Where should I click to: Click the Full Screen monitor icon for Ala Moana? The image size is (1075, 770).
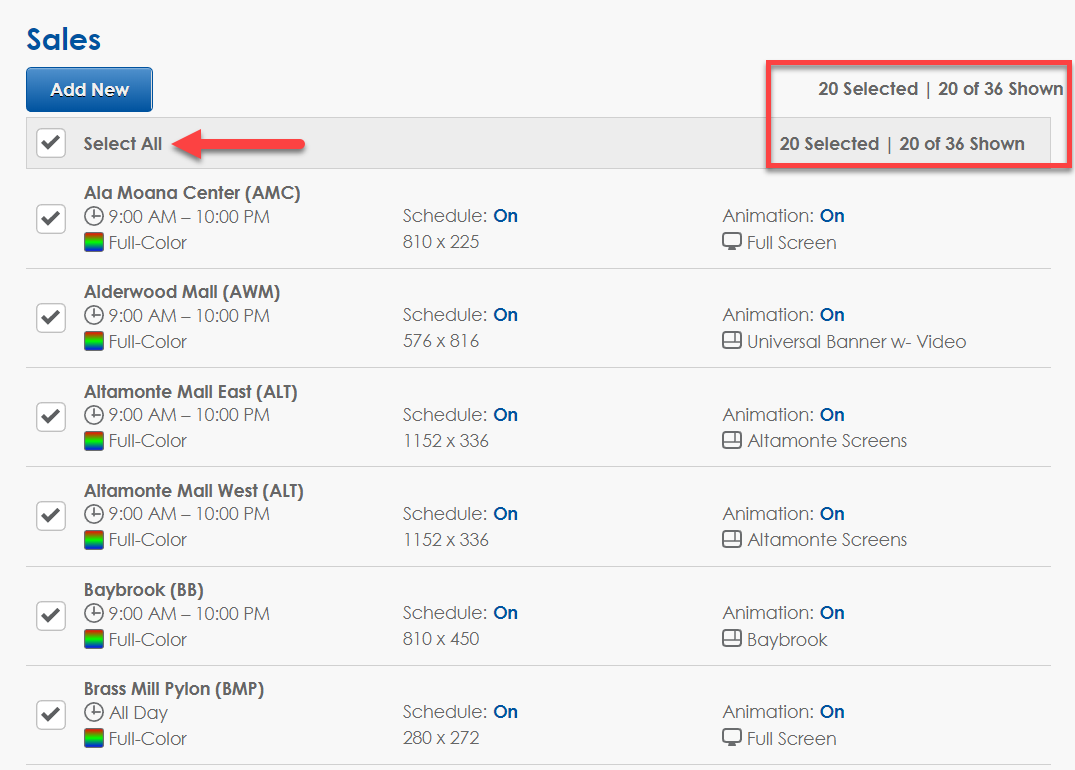point(732,242)
